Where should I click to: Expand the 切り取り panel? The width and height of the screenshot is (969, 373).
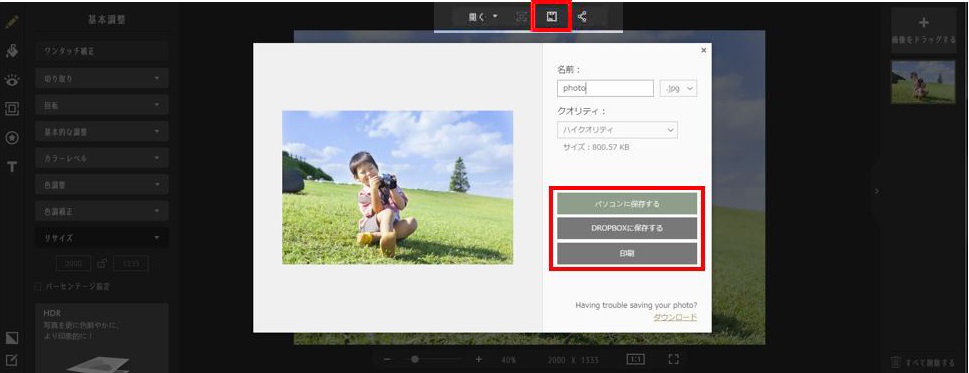pos(102,79)
